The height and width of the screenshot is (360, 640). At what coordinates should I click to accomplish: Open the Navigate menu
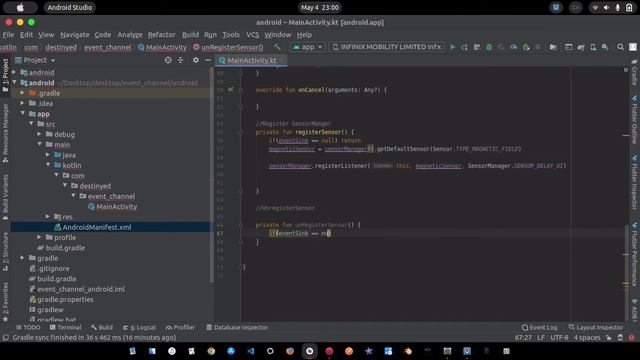click(75, 35)
